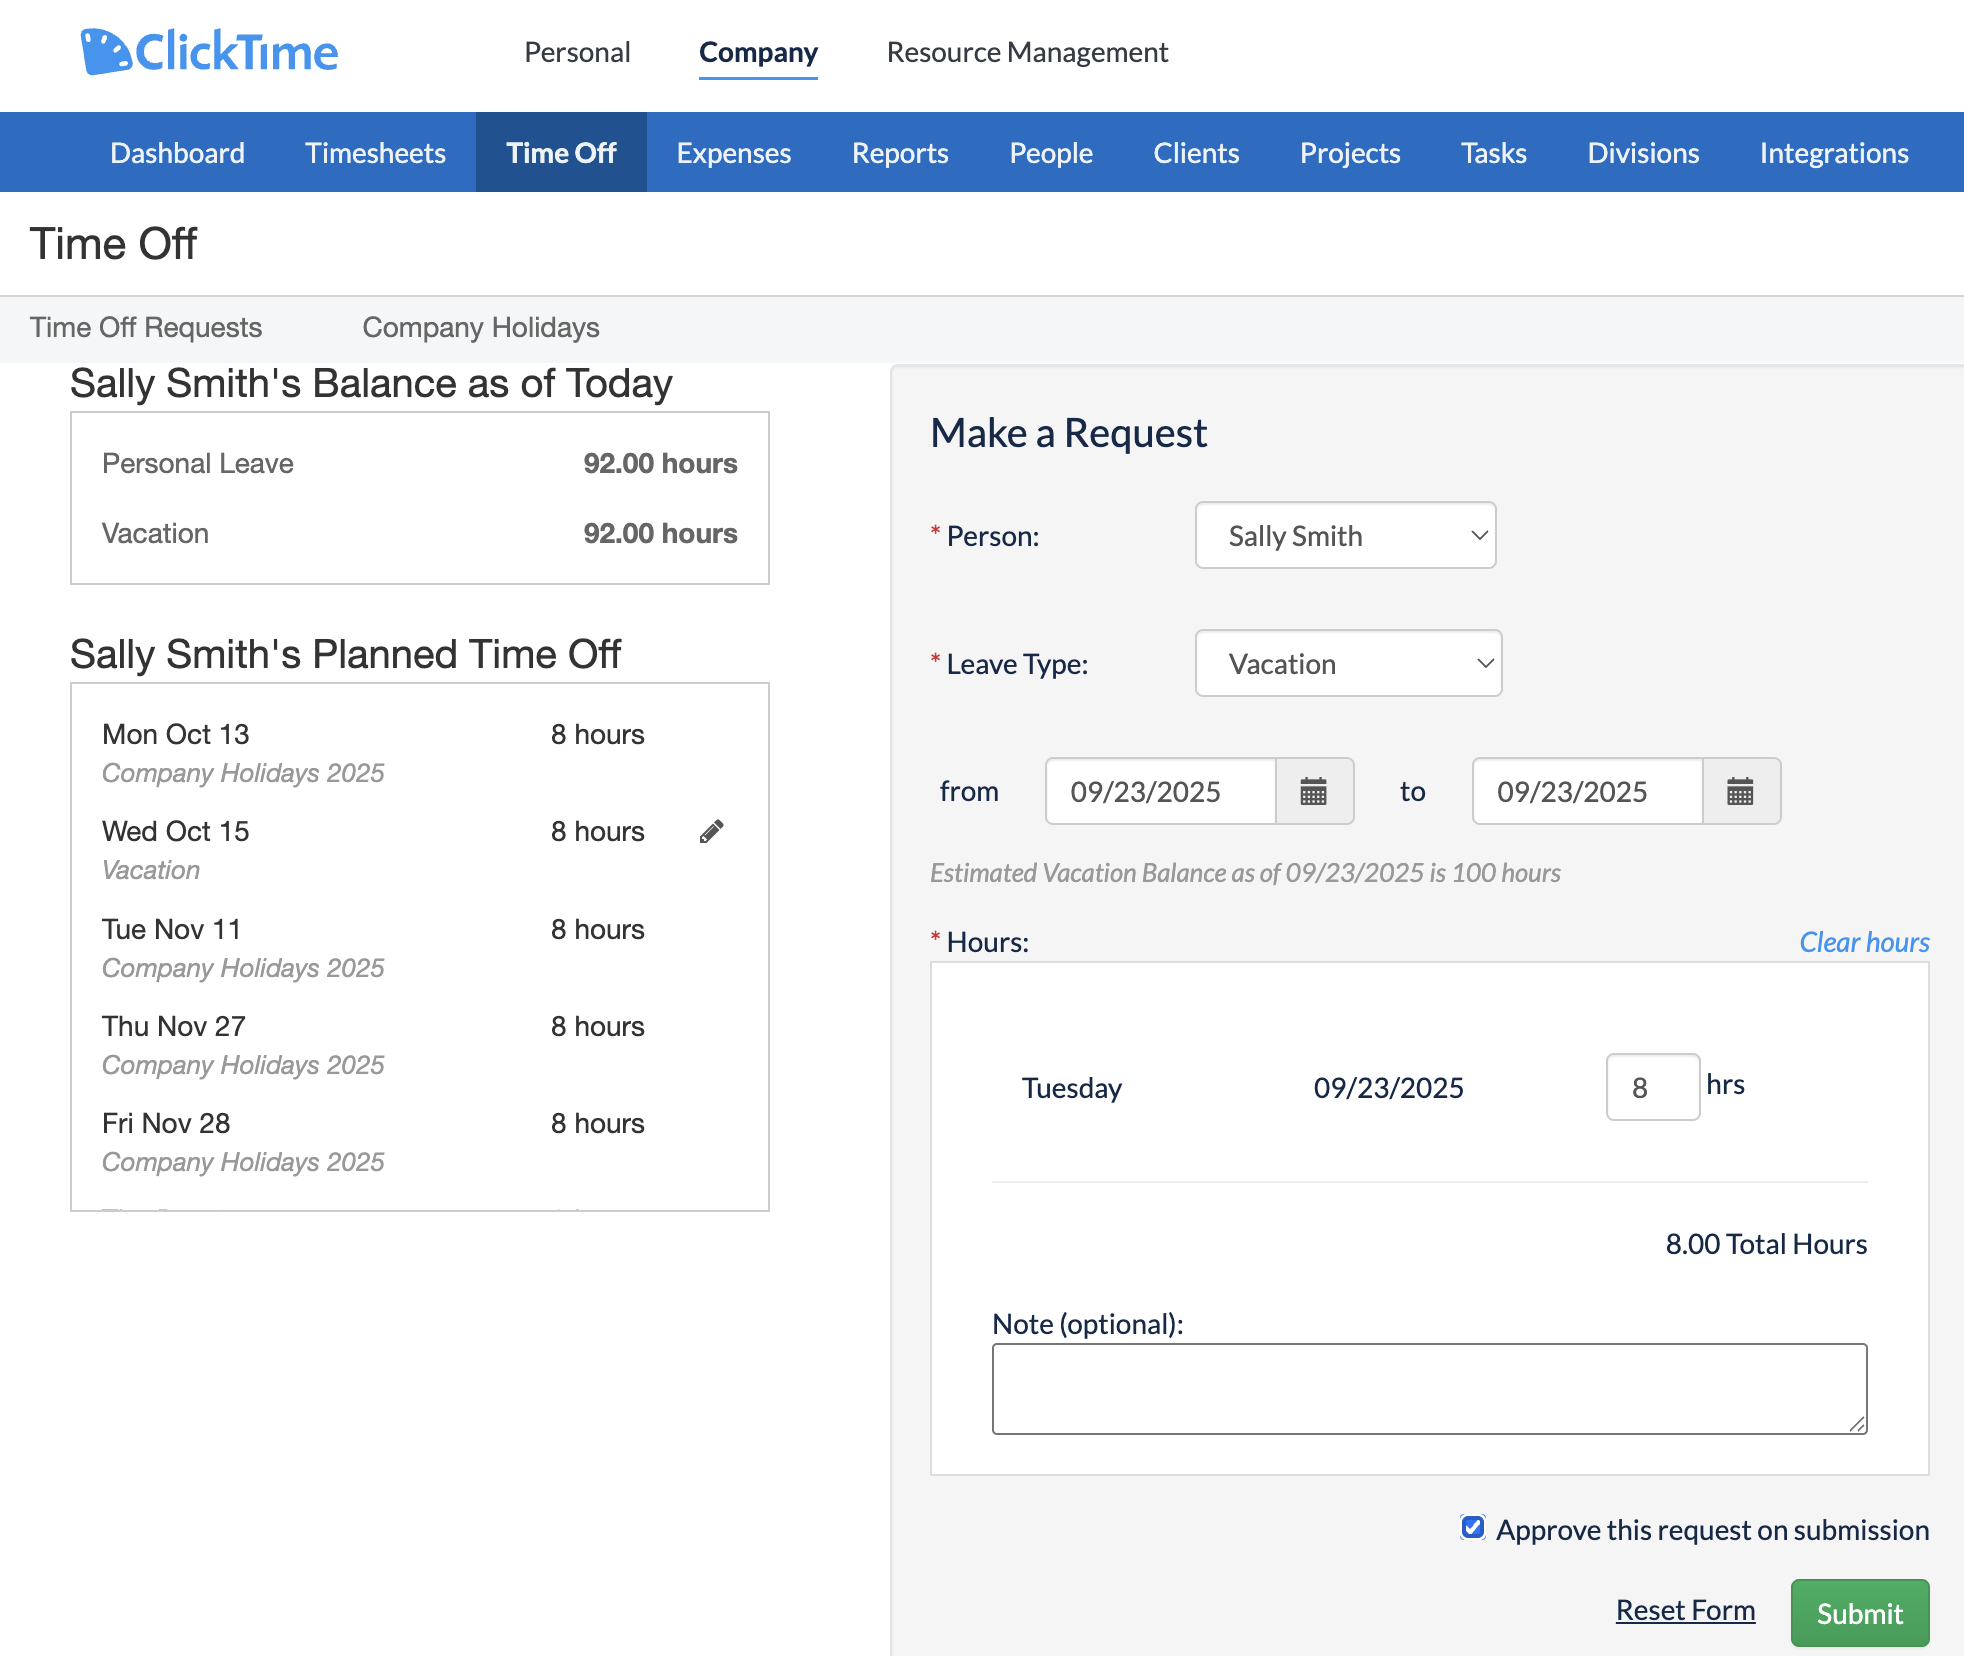Click the 'Clear hours' link
This screenshot has height=1656, width=1964.
tap(1864, 942)
